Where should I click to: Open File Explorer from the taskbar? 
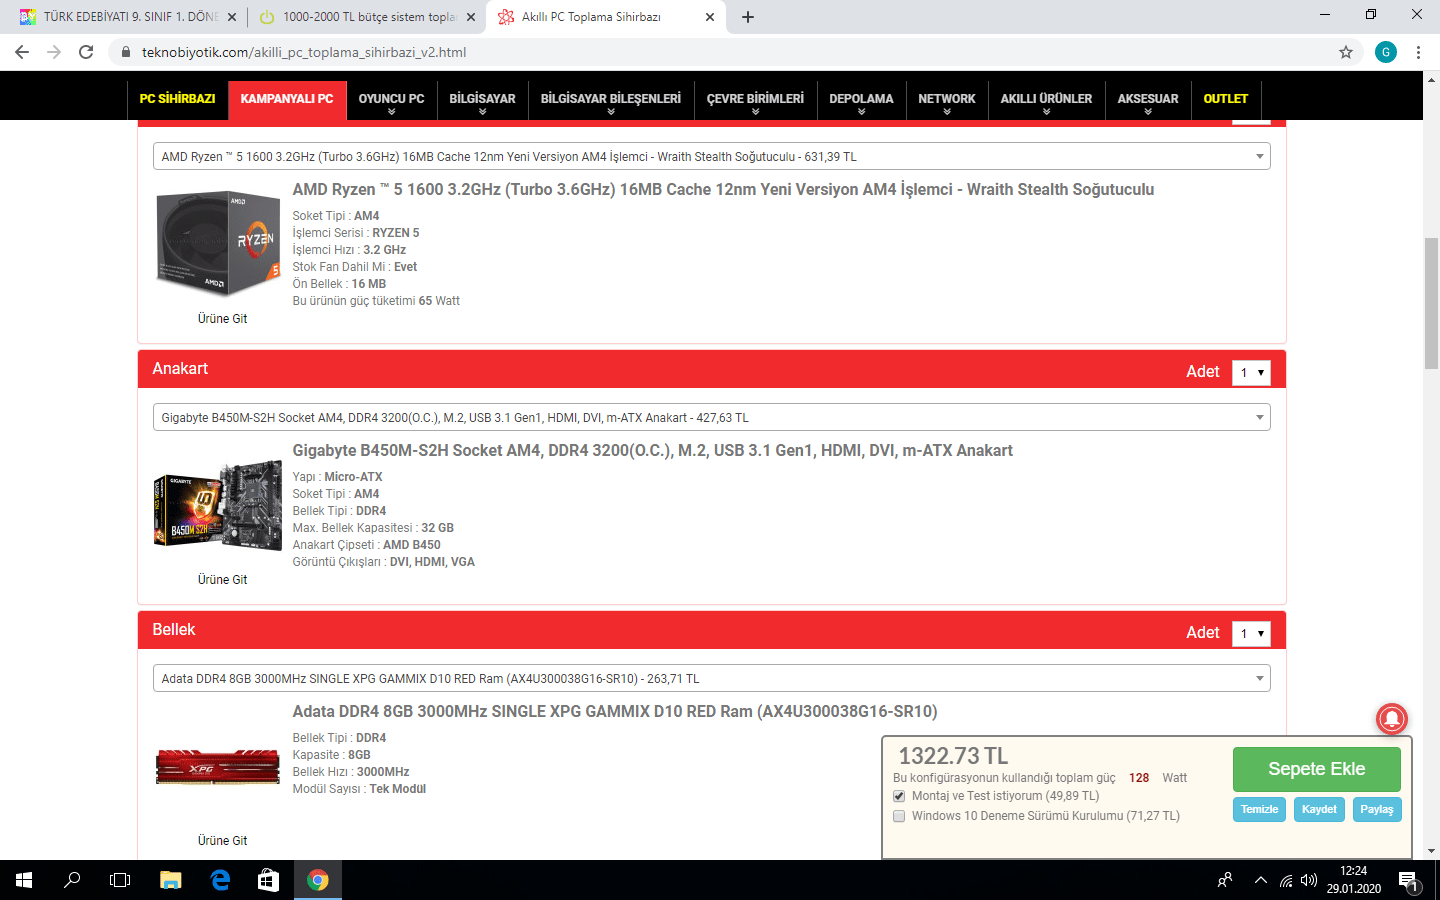[171, 880]
